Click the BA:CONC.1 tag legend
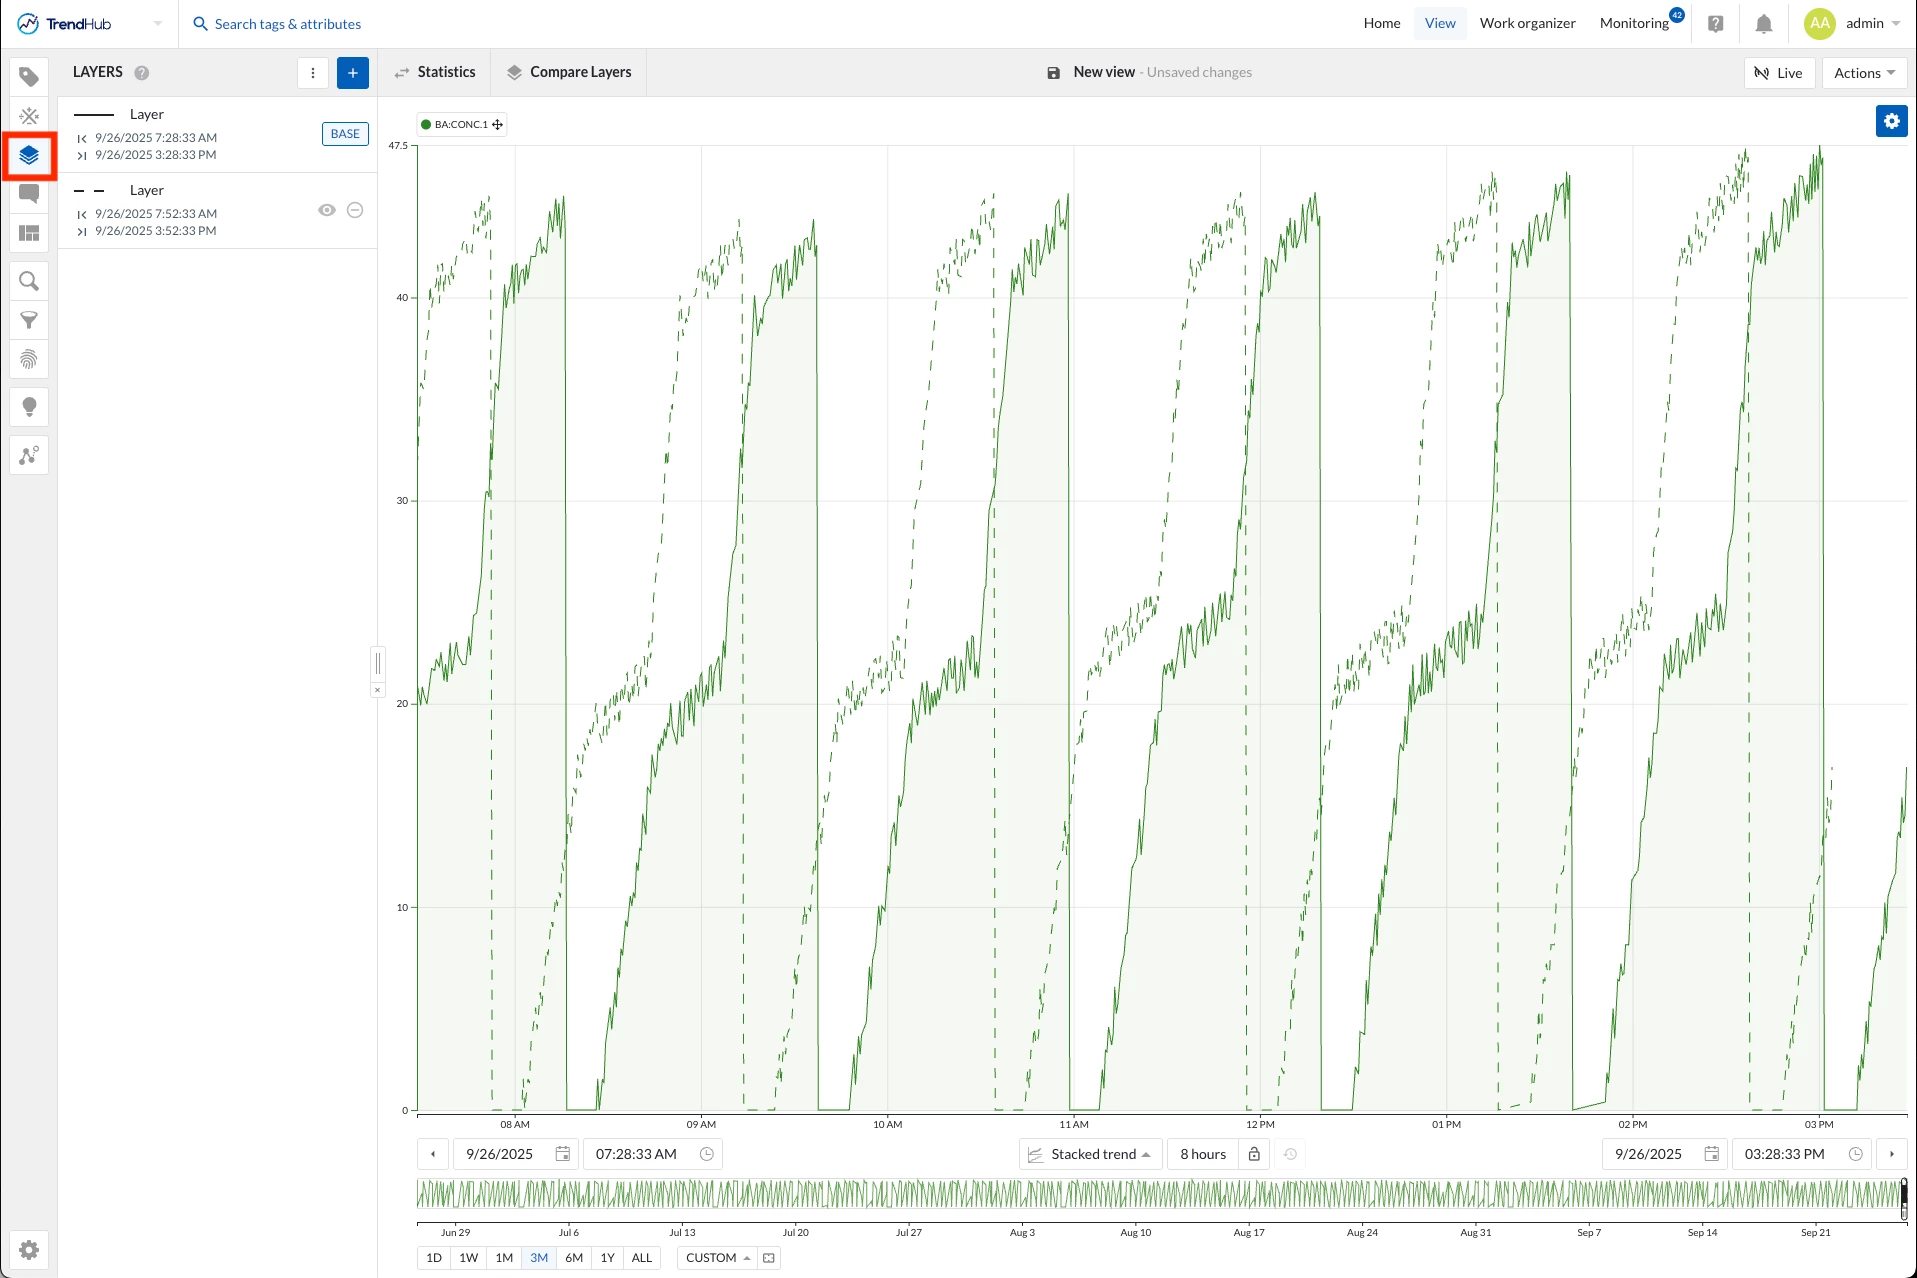 (462, 125)
